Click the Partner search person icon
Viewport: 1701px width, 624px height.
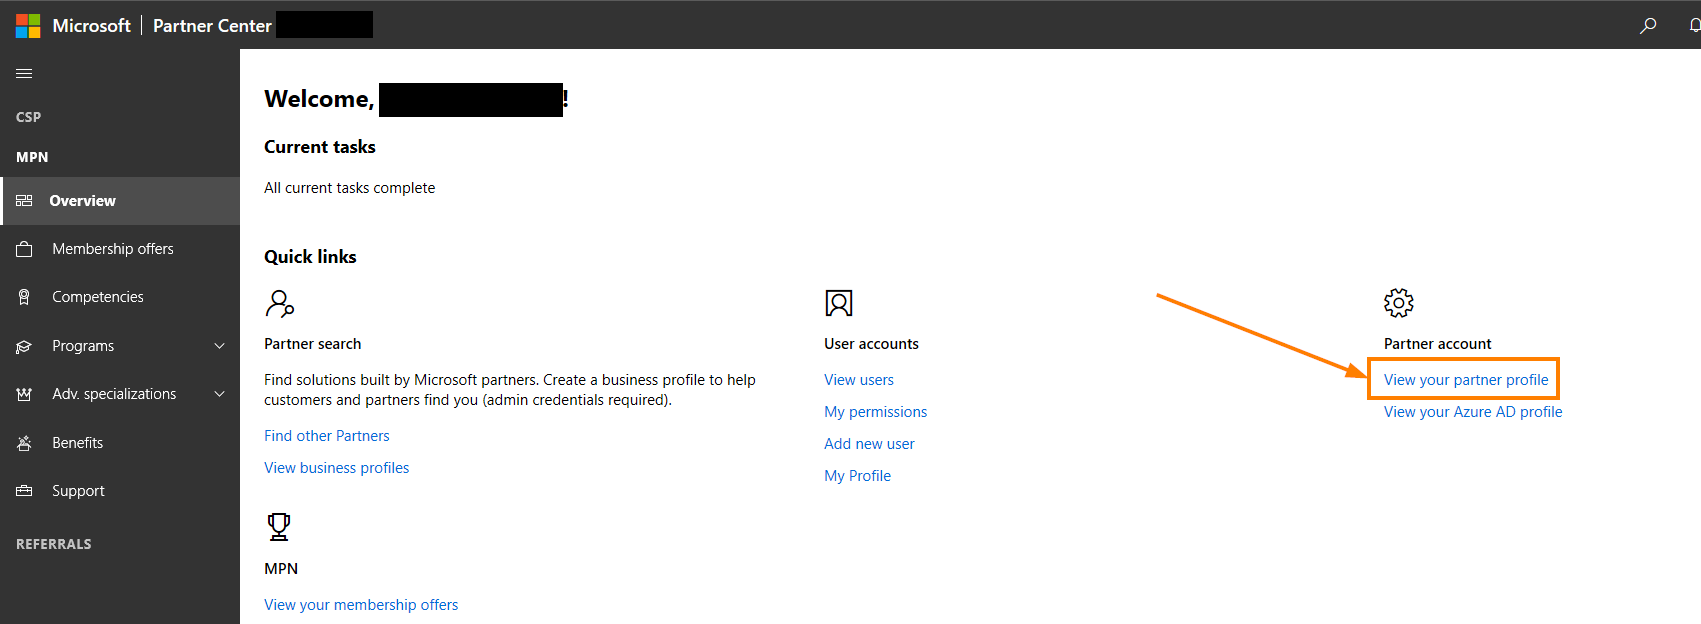click(x=280, y=303)
